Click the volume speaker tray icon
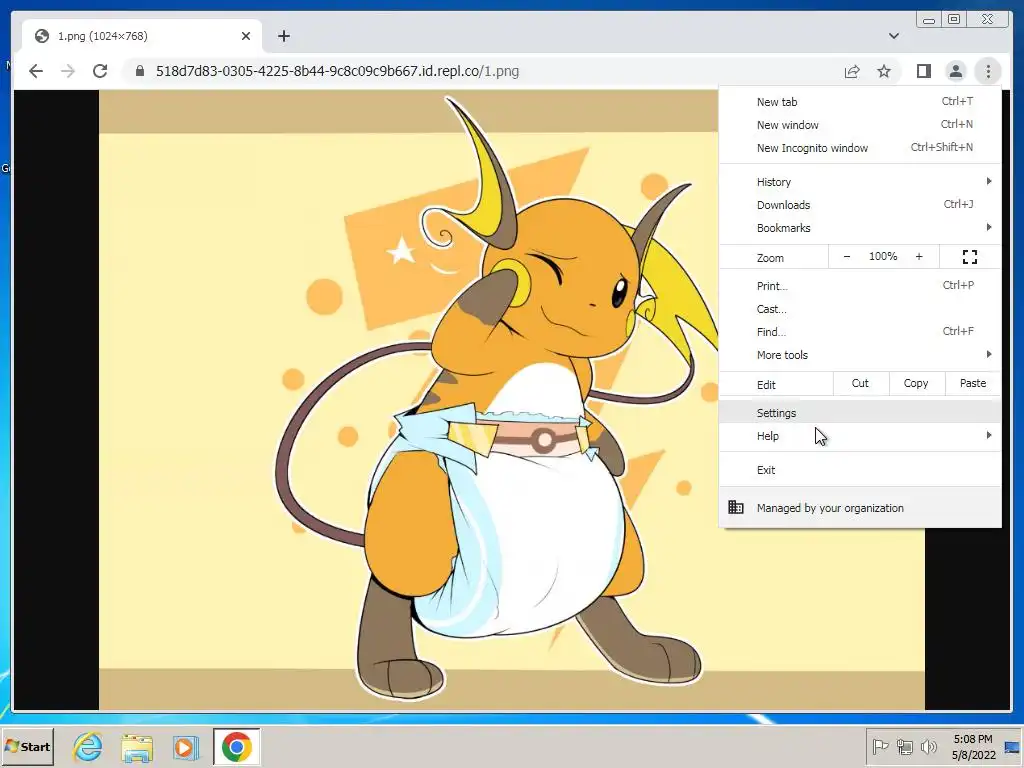Screen dimensions: 1024x768 pyautogui.click(x=928, y=746)
